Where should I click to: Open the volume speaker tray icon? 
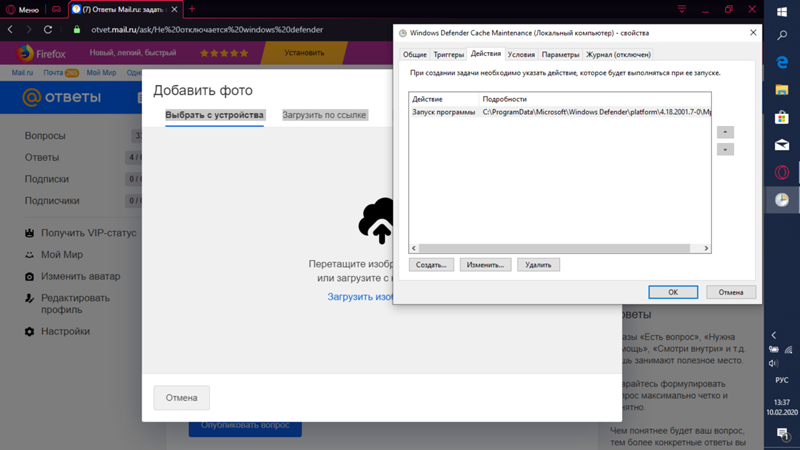tap(773, 363)
